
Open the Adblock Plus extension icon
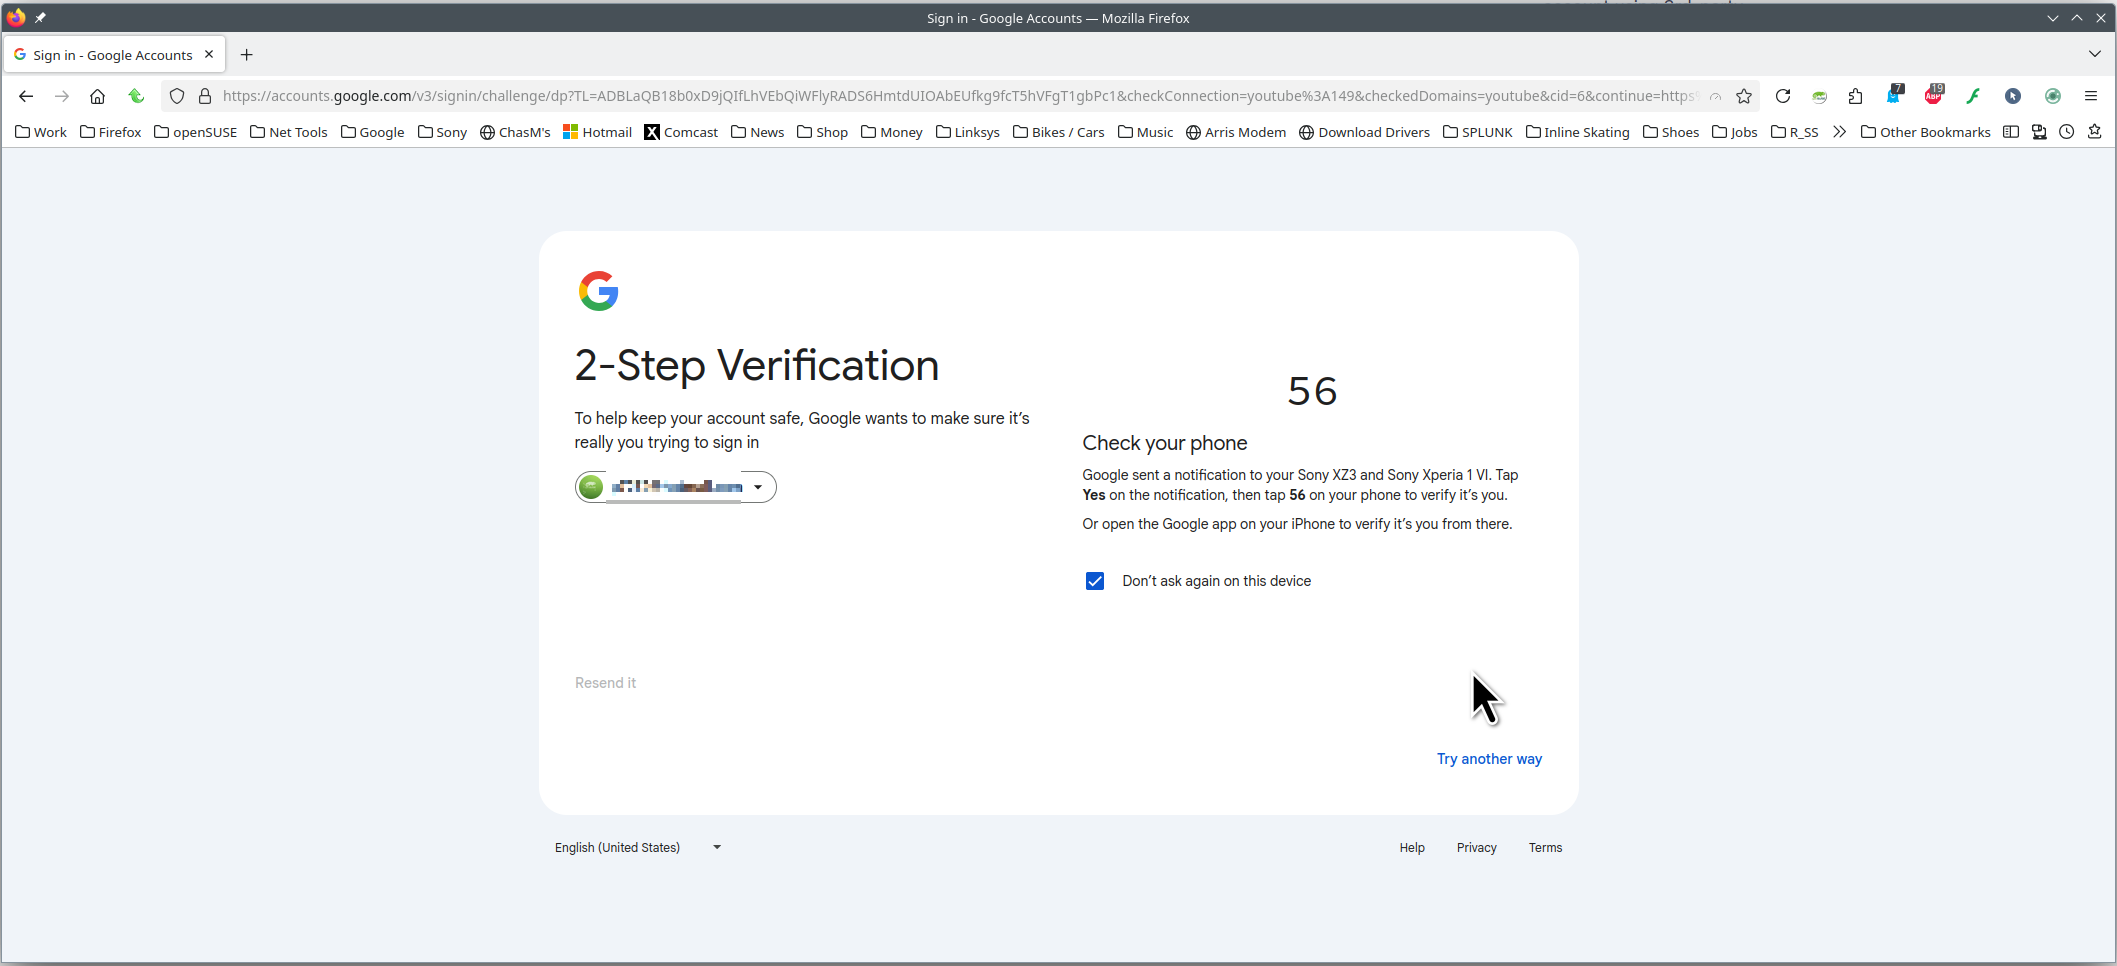point(1933,96)
